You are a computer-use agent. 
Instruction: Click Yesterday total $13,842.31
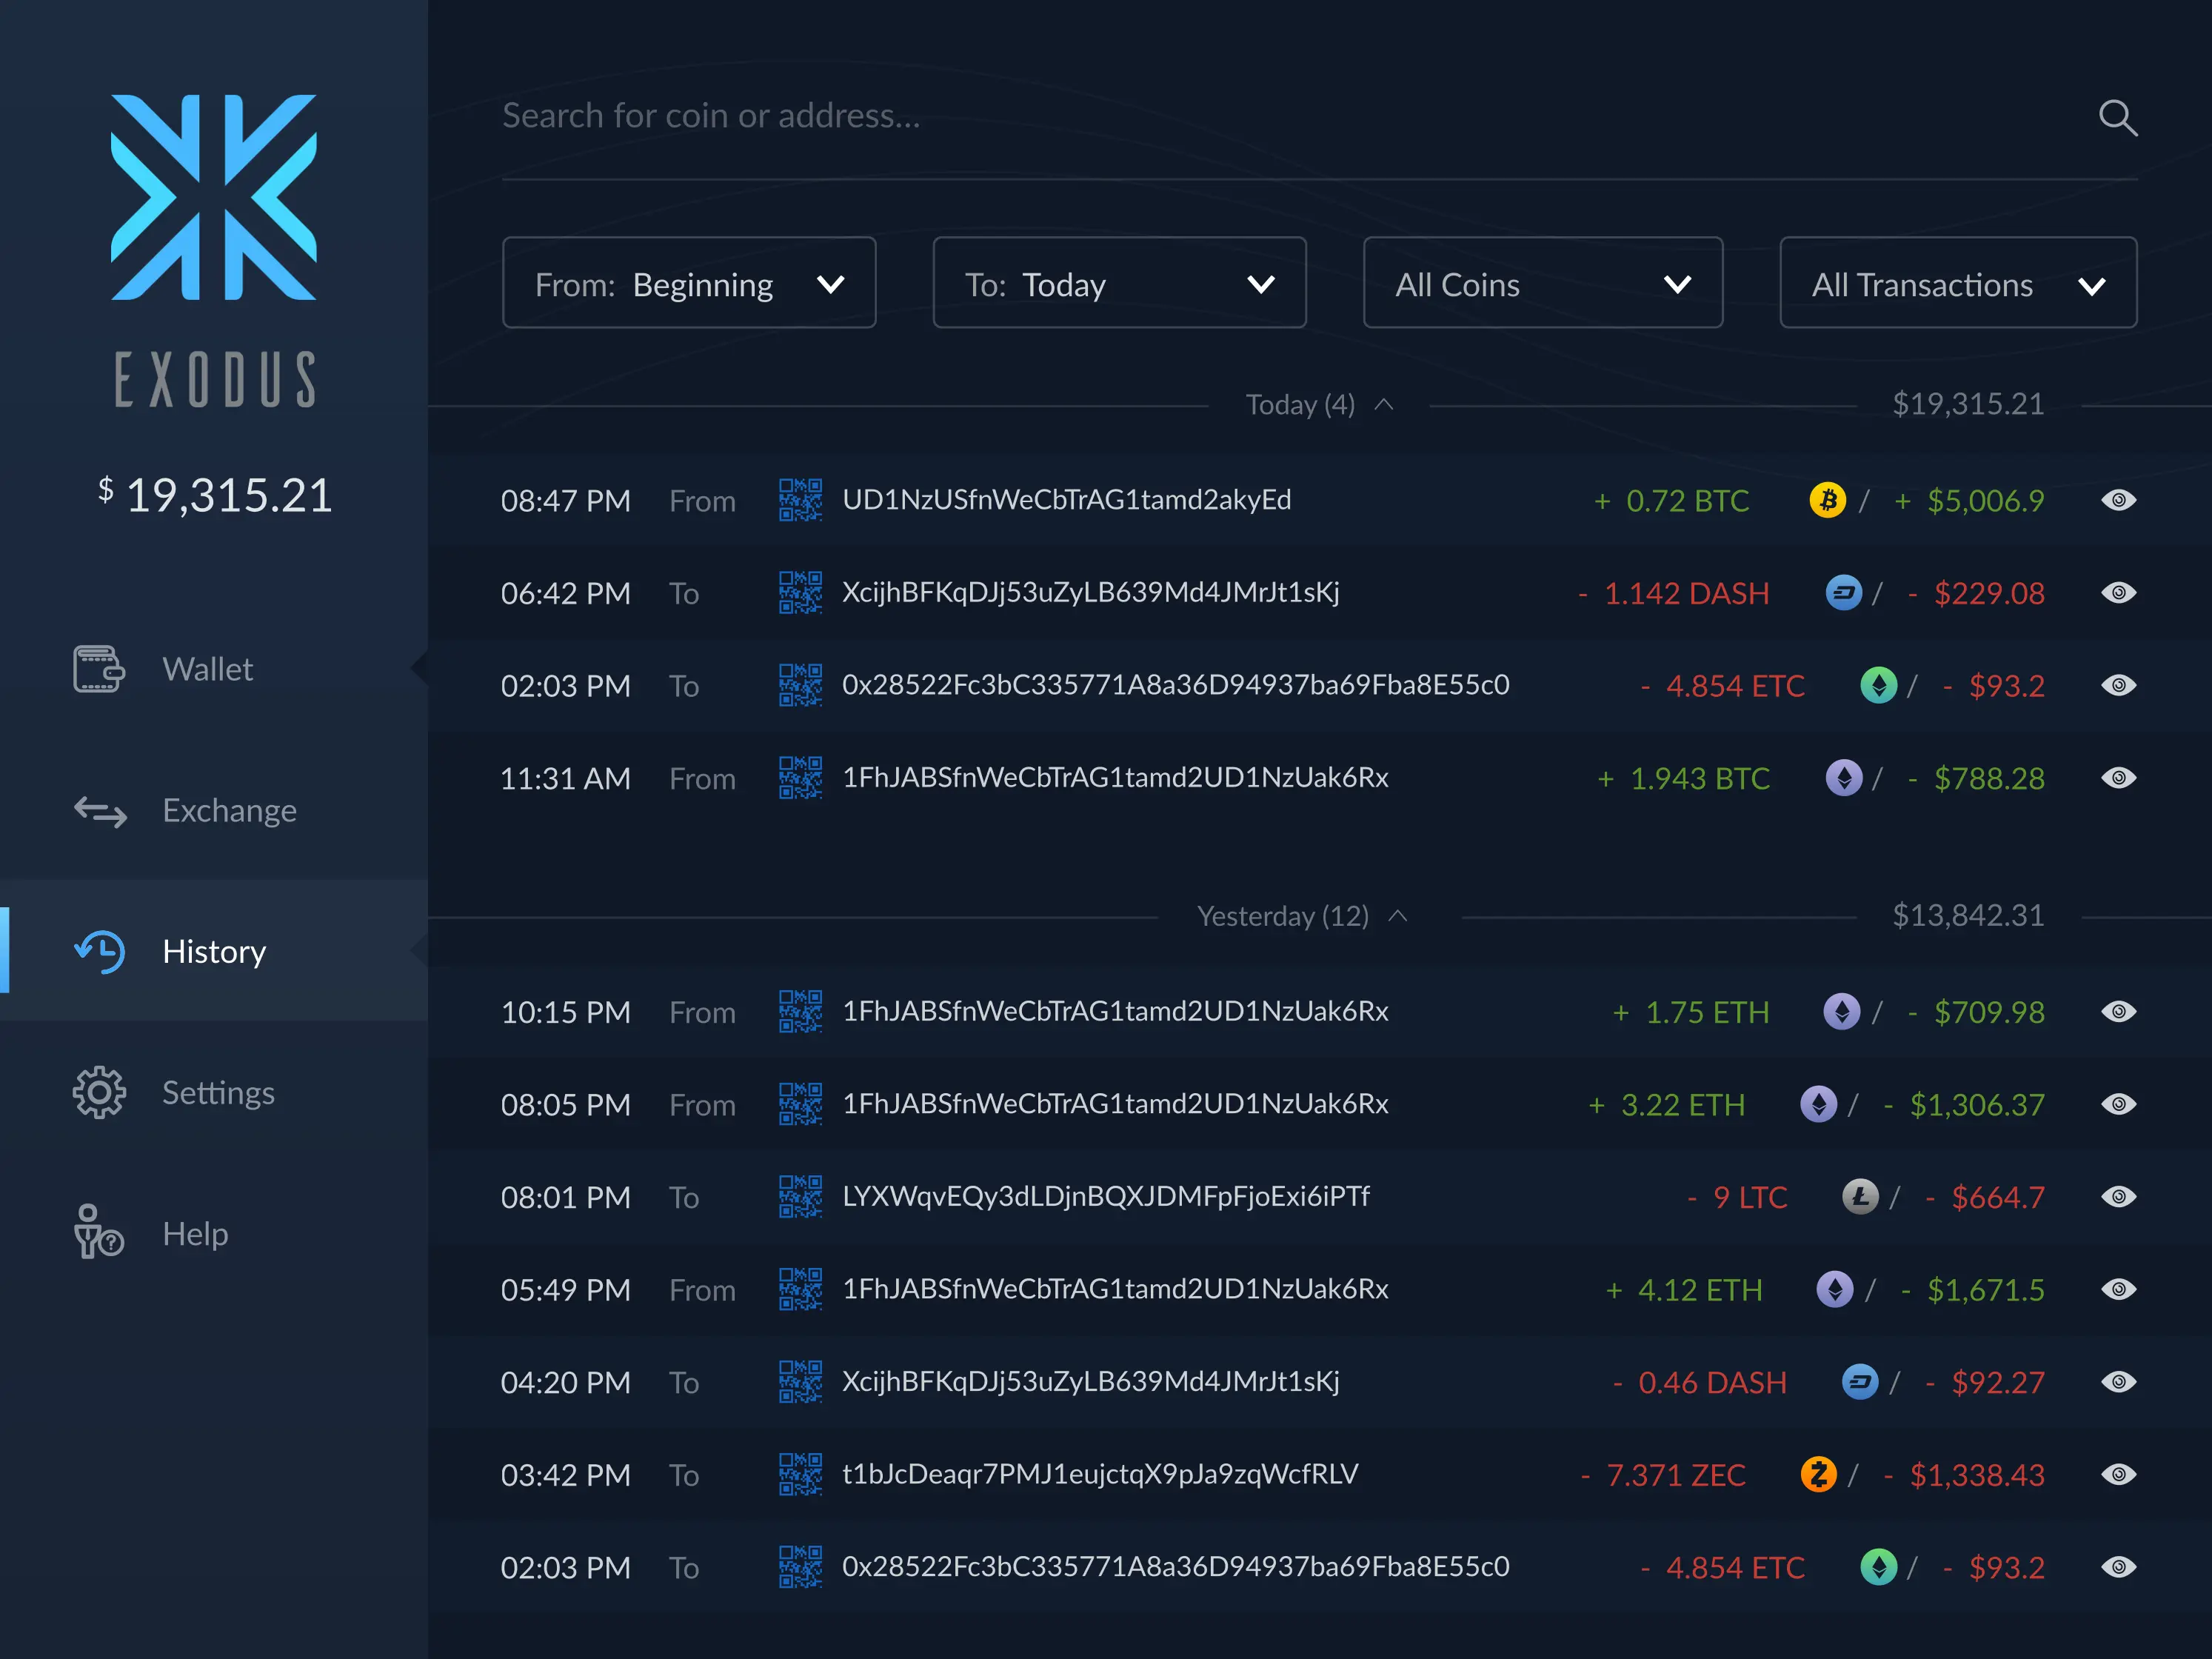pyautogui.click(x=1968, y=915)
